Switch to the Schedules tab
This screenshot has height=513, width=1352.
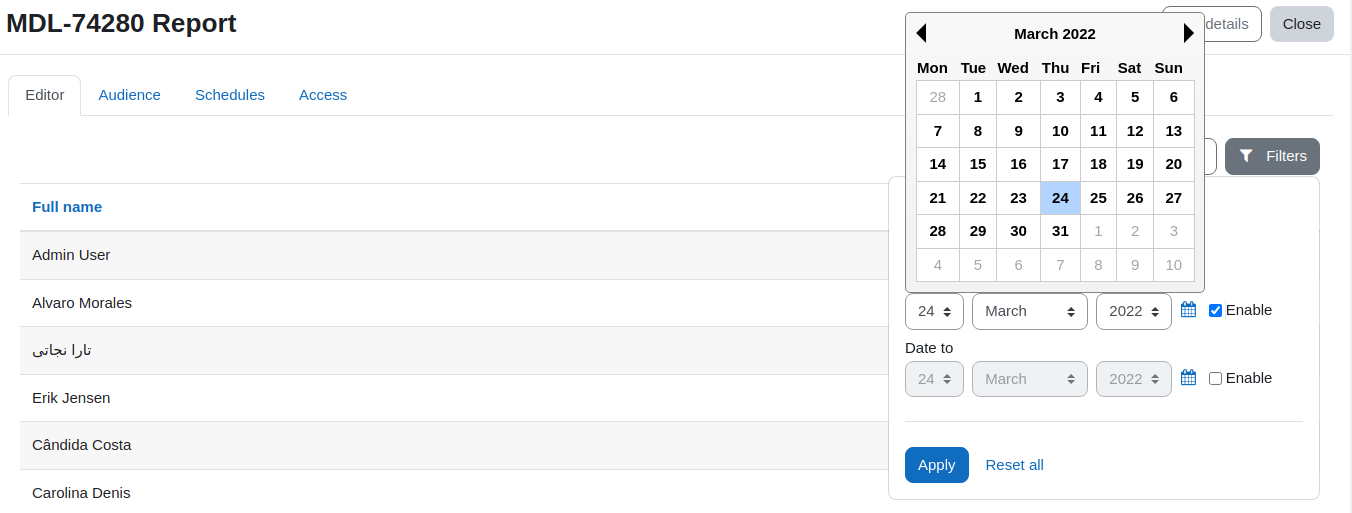(x=230, y=95)
